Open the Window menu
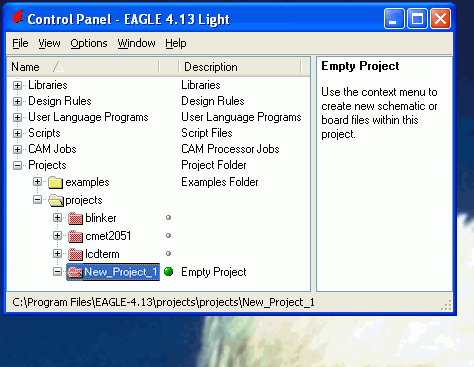 click(x=136, y=43)
